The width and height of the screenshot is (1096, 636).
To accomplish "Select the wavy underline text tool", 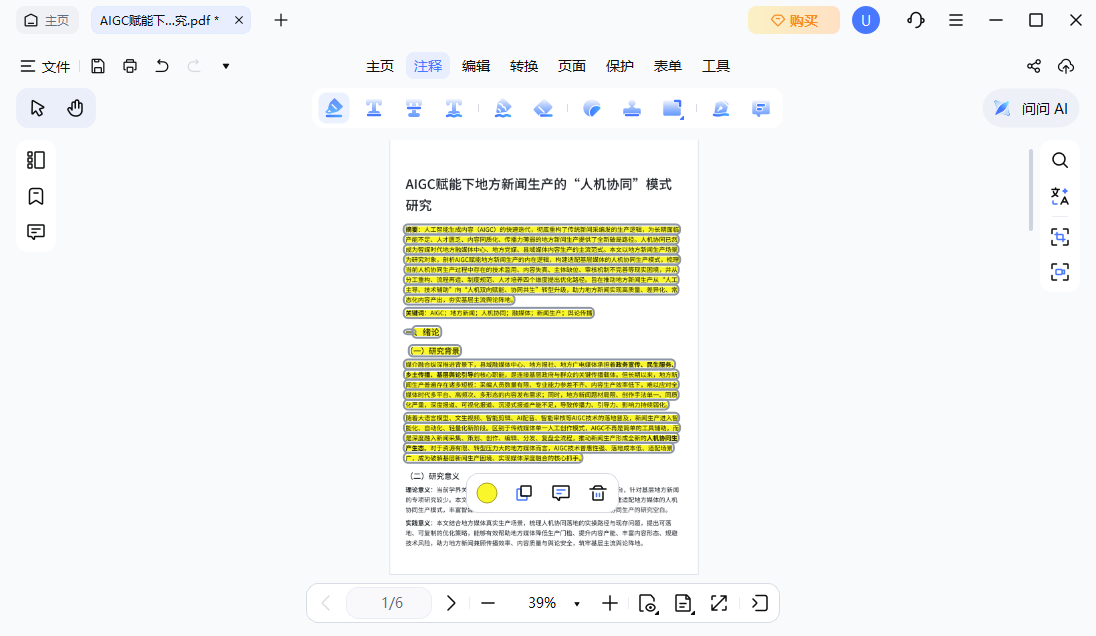I will (454, 108).
